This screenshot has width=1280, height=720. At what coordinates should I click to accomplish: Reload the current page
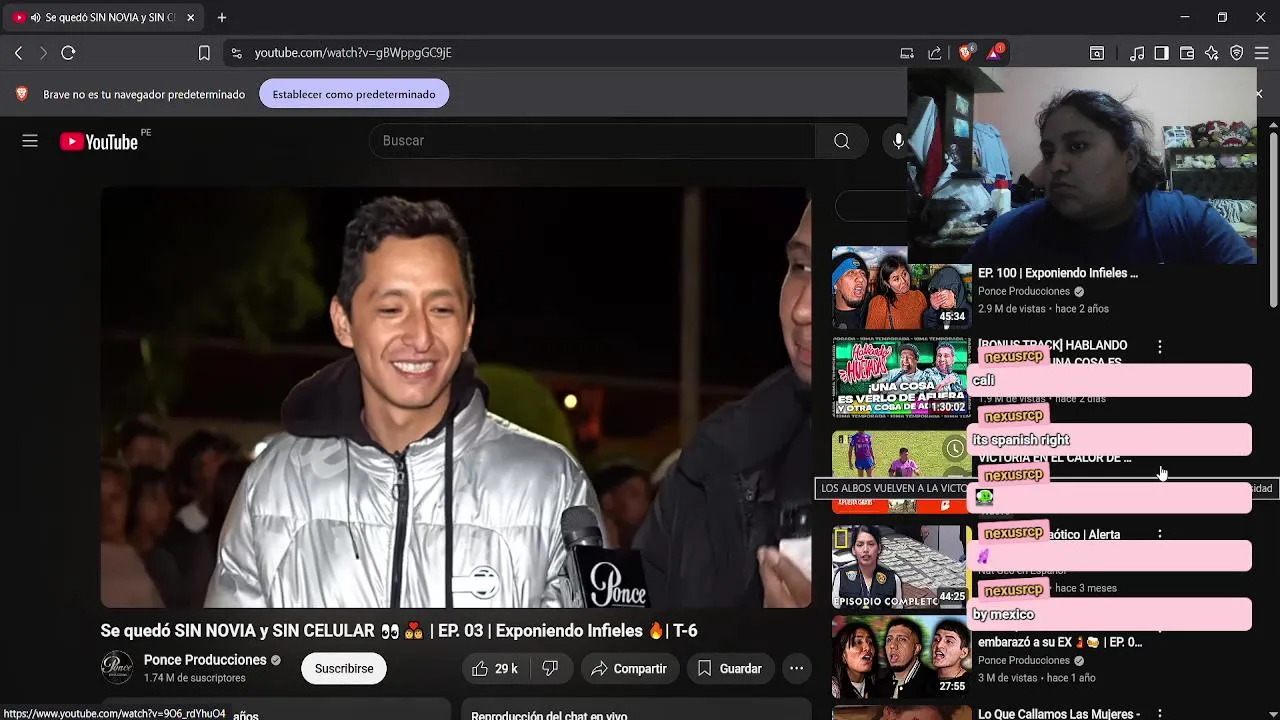coord(68,53)
